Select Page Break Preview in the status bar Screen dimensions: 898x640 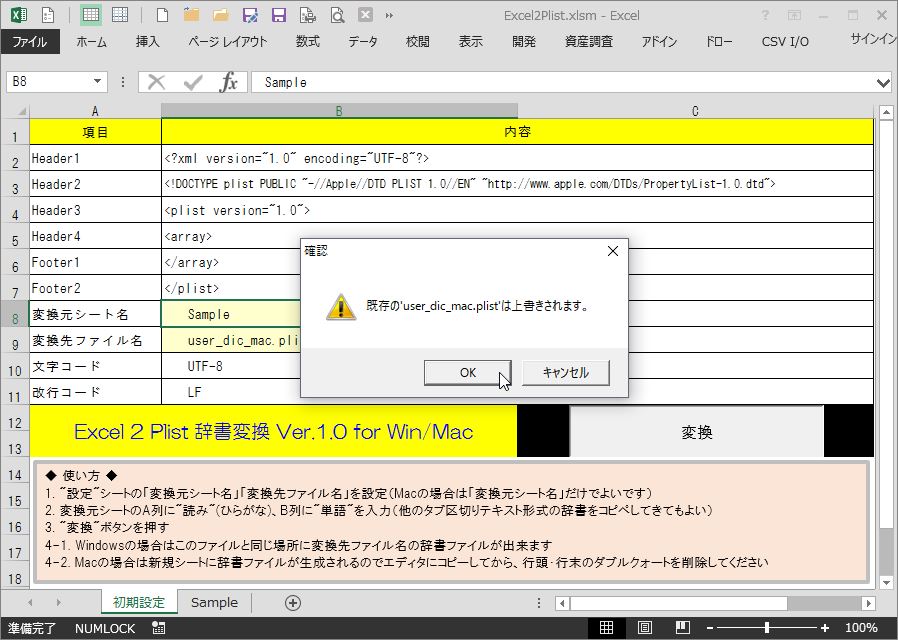coord(681,627)
